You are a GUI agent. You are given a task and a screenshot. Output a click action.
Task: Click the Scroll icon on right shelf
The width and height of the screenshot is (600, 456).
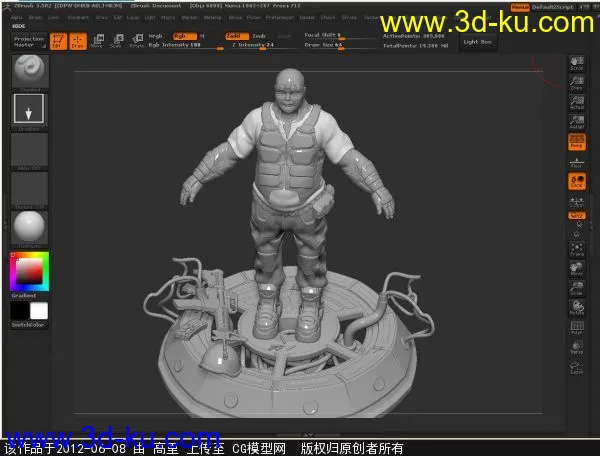click(577, 63)
